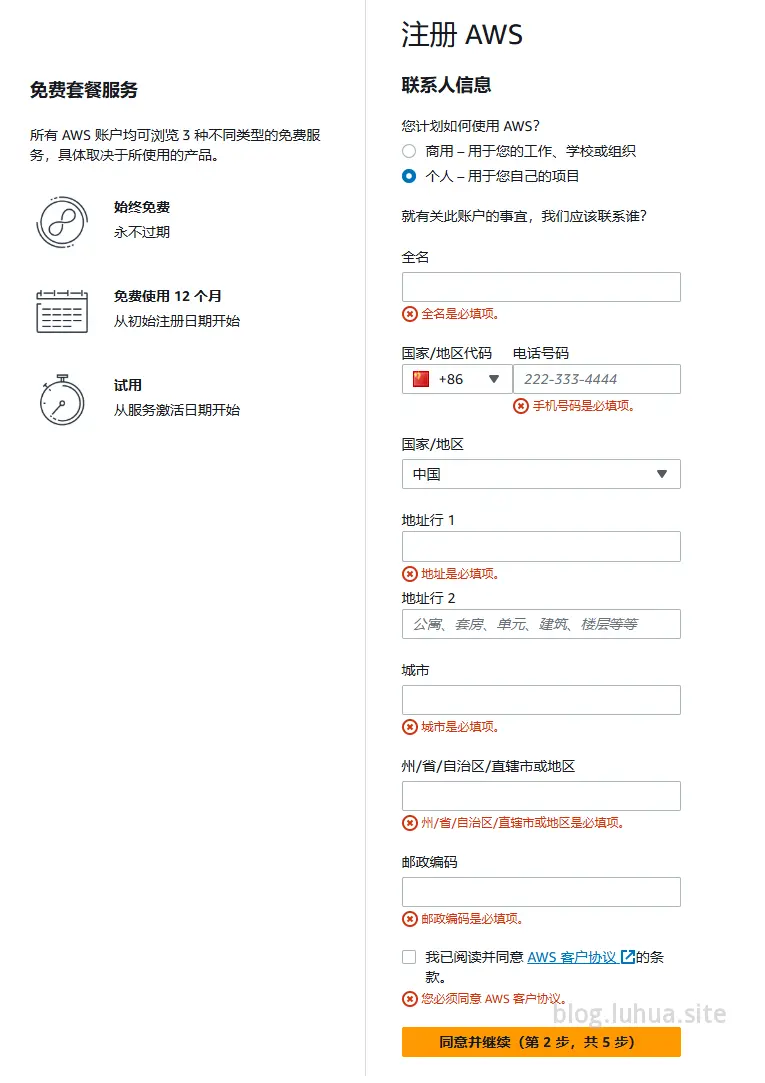
Task: Click the calendar icon for 免费使用 12 个月
Action: point(62,312)
